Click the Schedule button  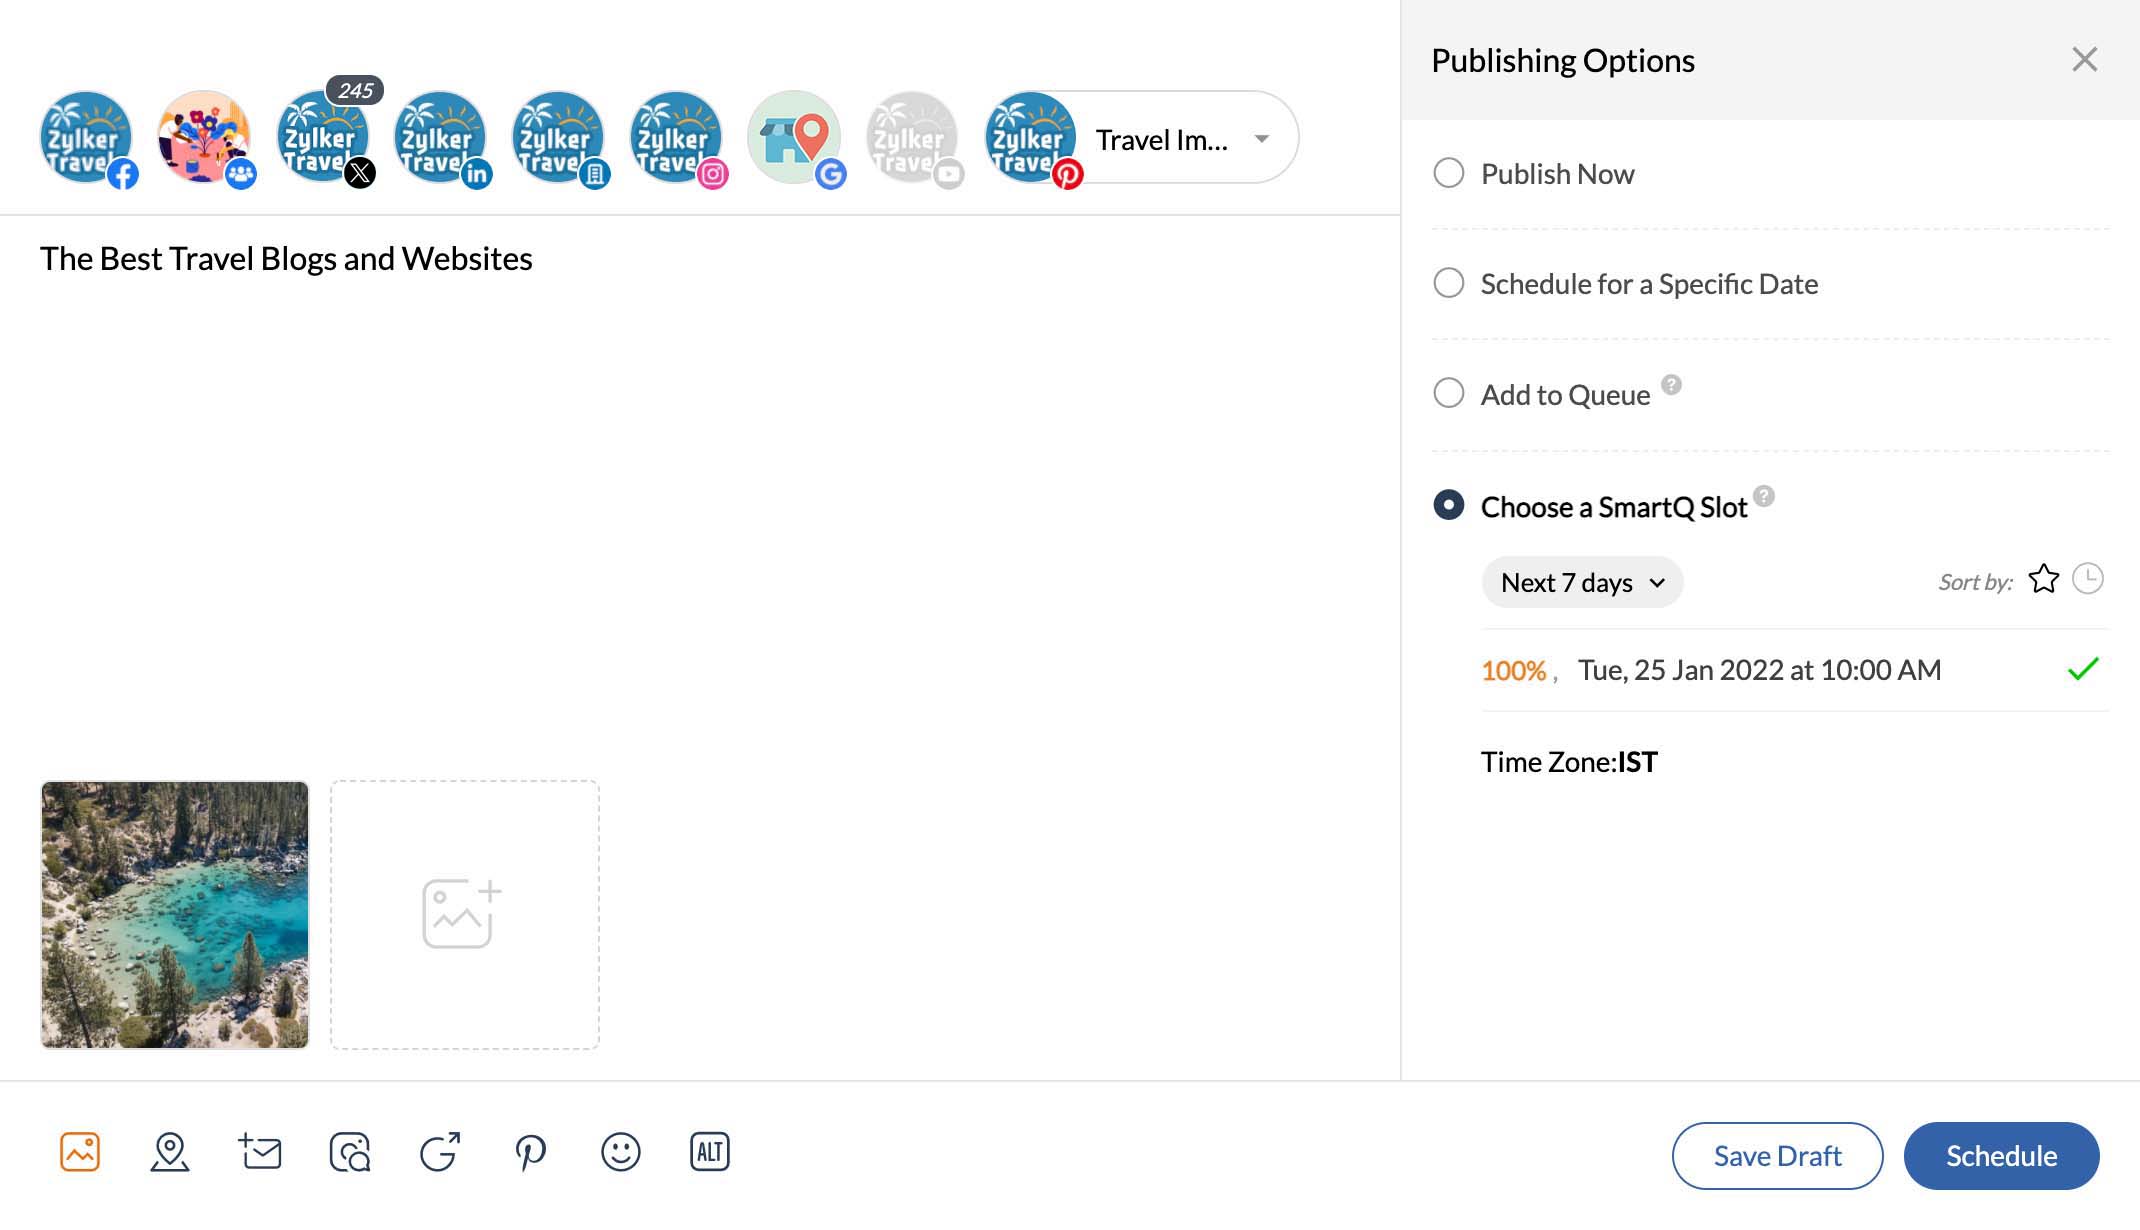pos(2001,1156)
